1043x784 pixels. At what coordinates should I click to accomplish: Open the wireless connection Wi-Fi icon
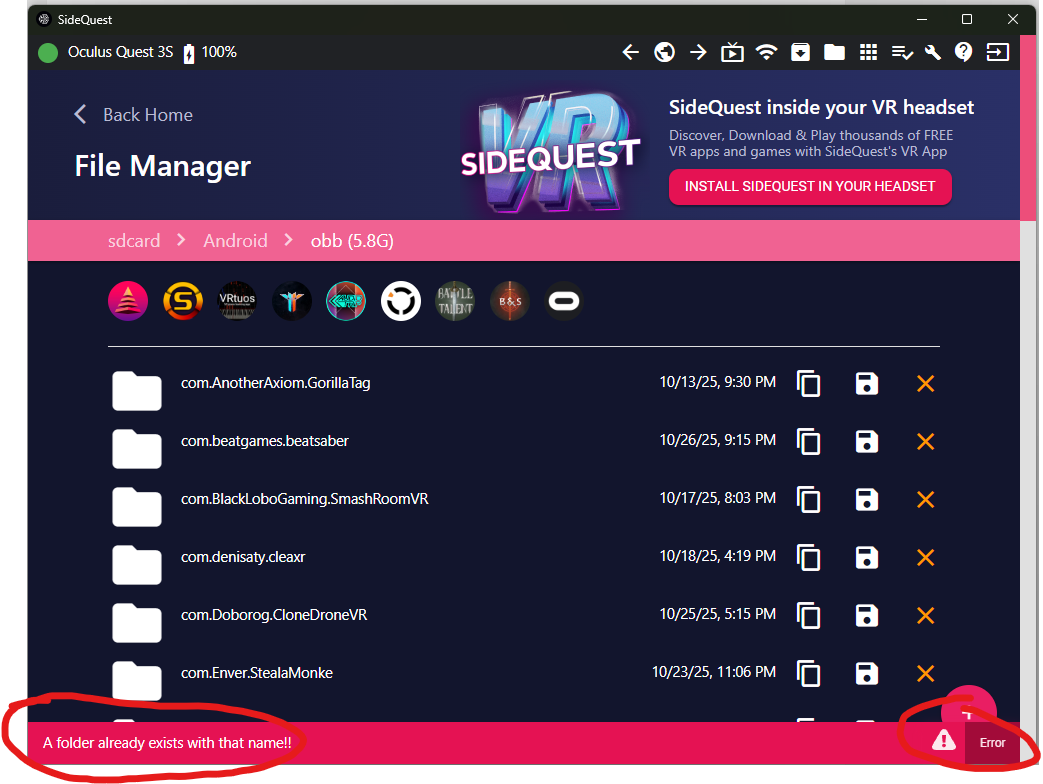pyautogui.click(x=766, y=52)
